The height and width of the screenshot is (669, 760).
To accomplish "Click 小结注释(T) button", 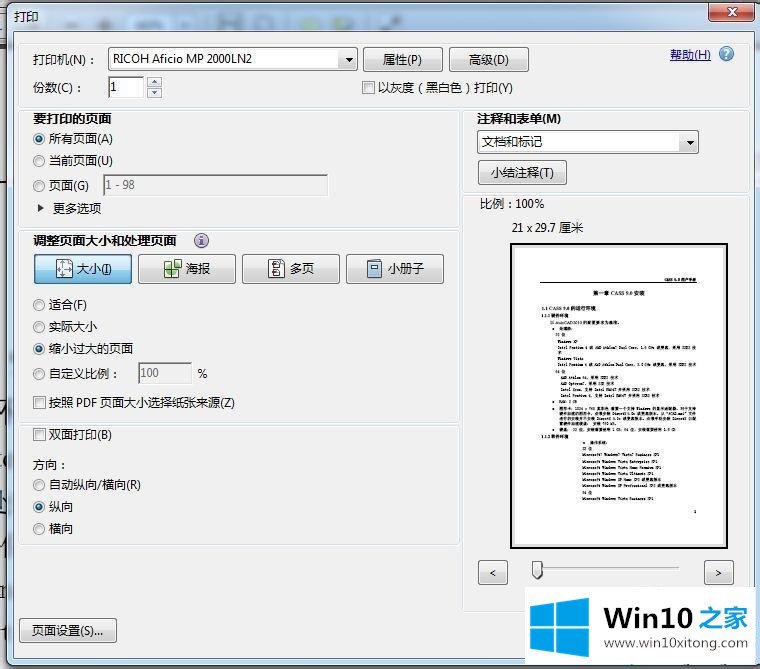I will coord(522,173).
